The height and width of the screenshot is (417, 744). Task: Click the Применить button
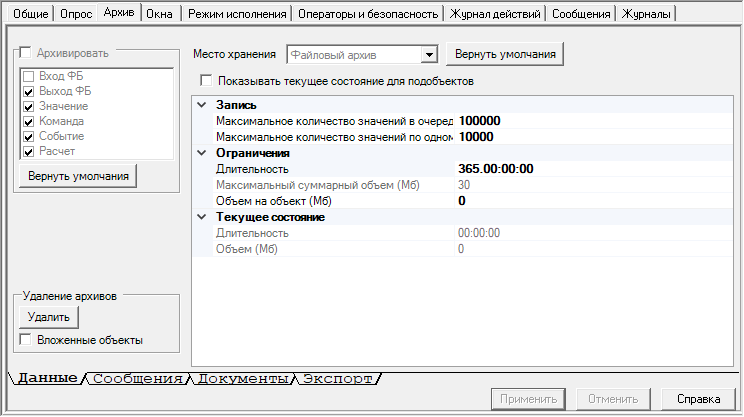(528, 399)
